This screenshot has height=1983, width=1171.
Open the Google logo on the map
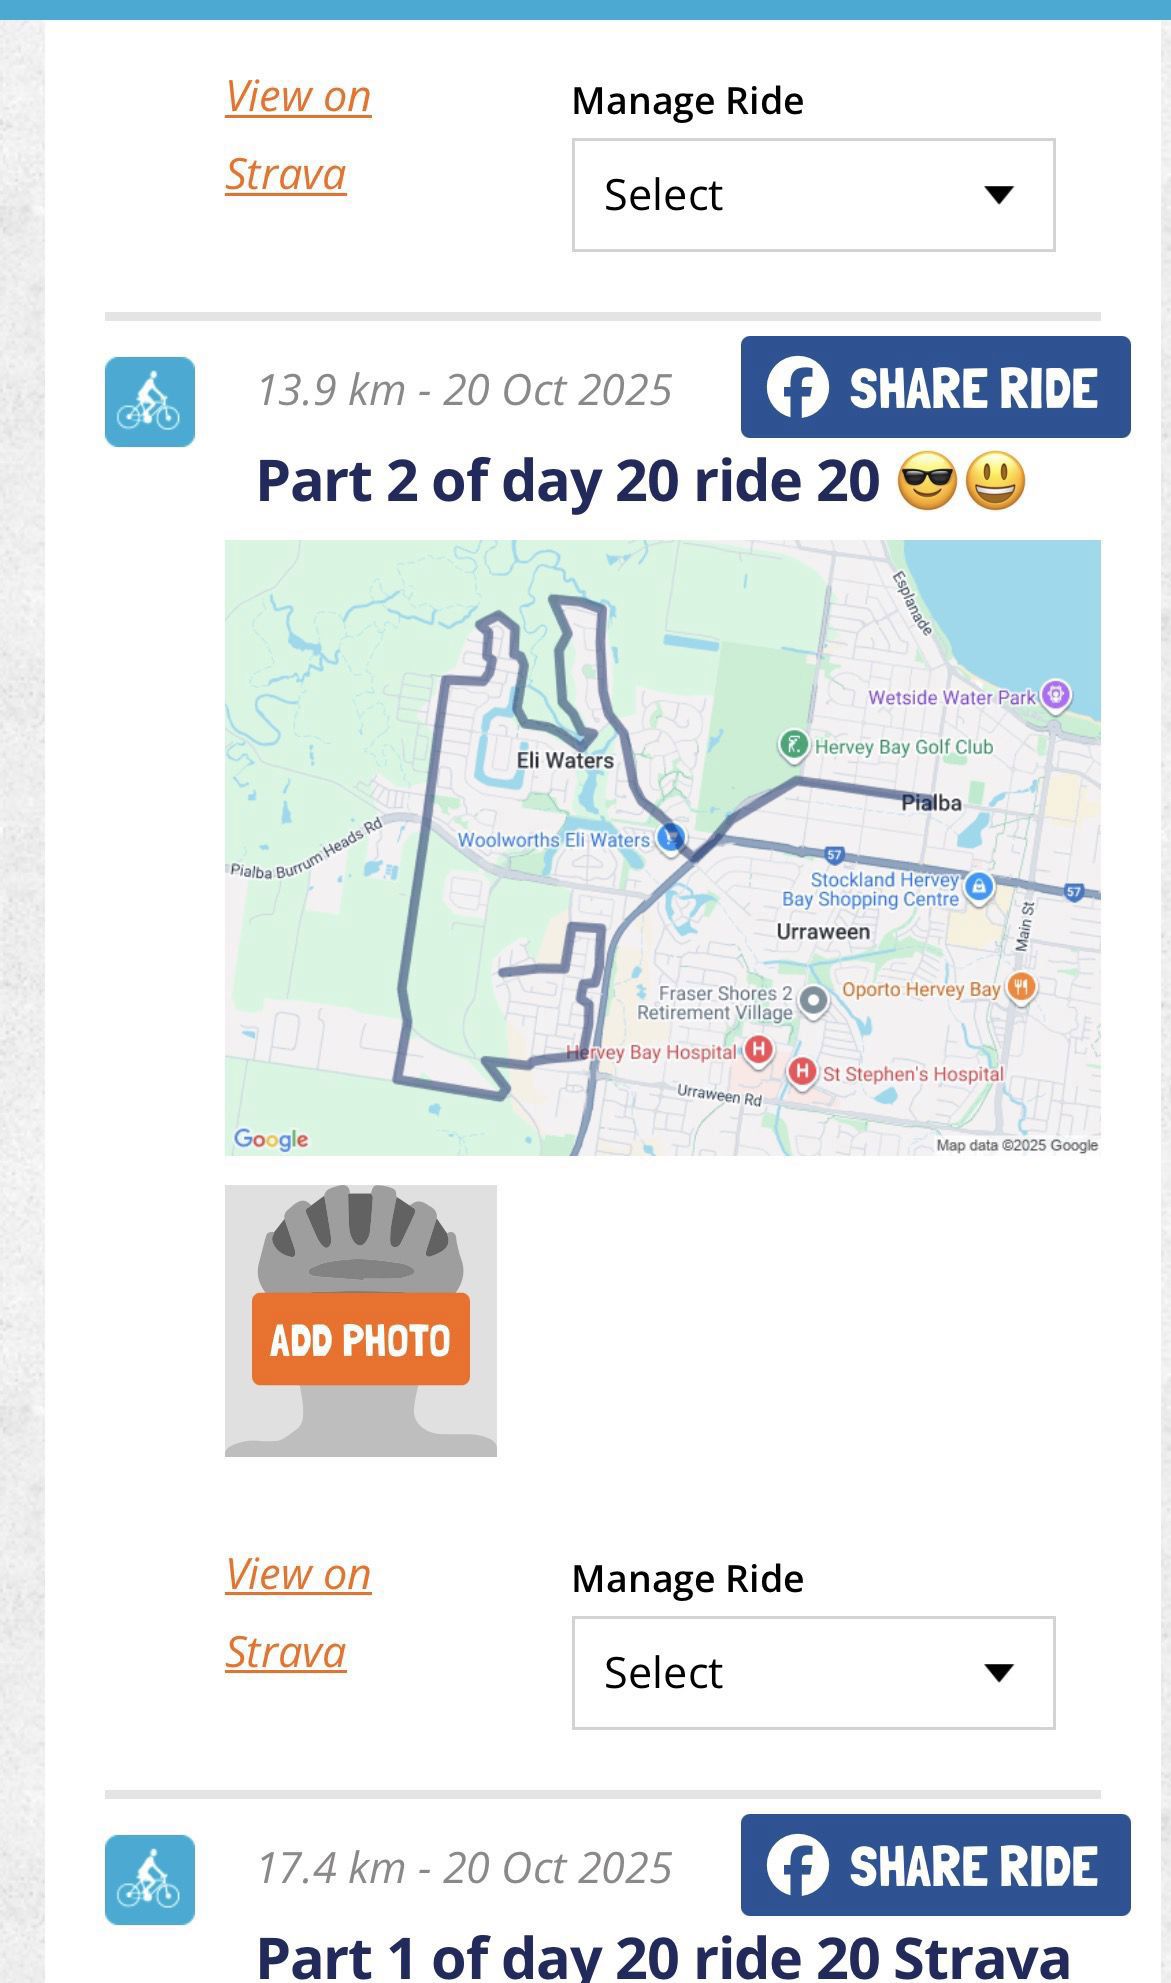click(271, 1139)
